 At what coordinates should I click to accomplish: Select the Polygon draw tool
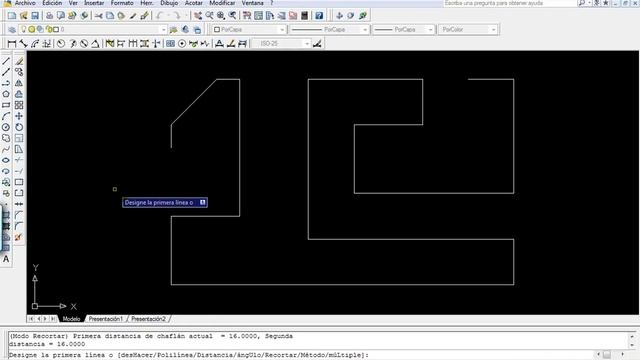pyautogui.click(x=6, y=94)
